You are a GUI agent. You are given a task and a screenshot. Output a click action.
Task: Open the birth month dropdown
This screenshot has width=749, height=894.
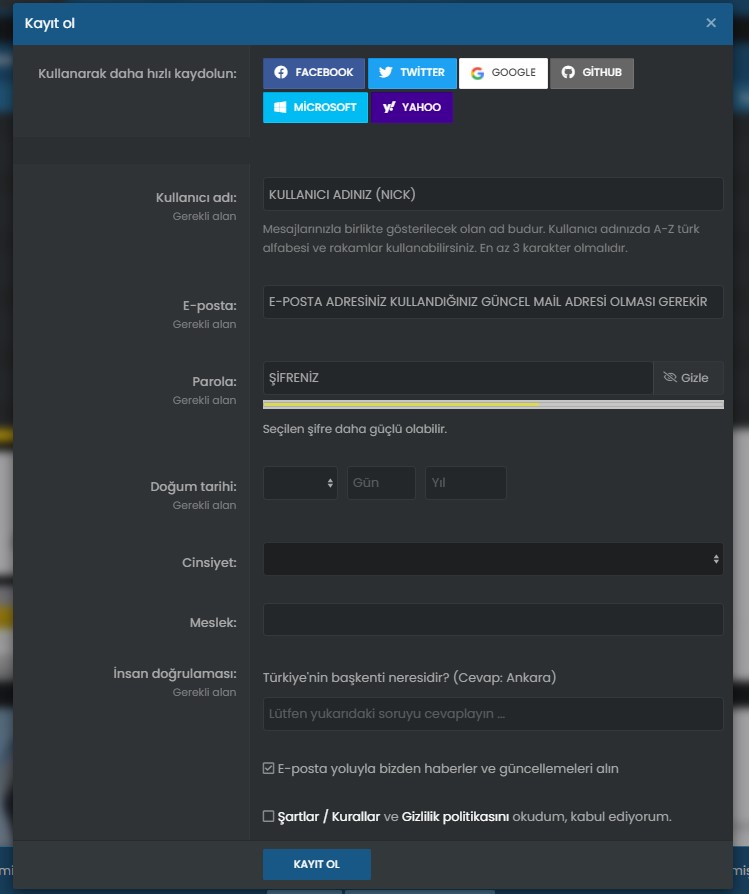(300, 483)
